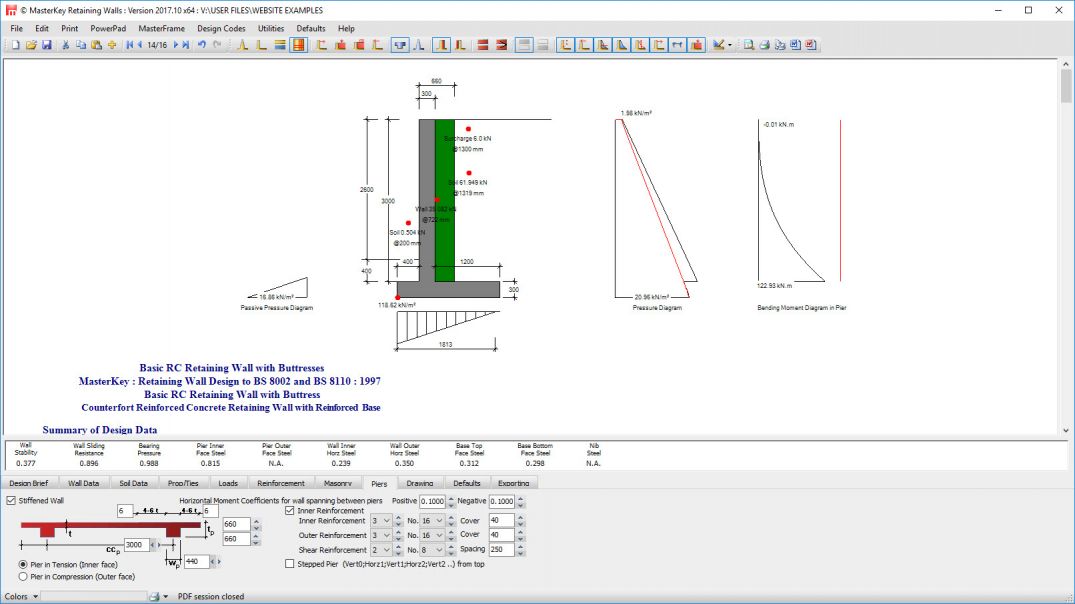Viewport: 1075px width, 604px height.
Task: Click the Pier Inner Face Steel value 0.815
Action: click(210, 463)
